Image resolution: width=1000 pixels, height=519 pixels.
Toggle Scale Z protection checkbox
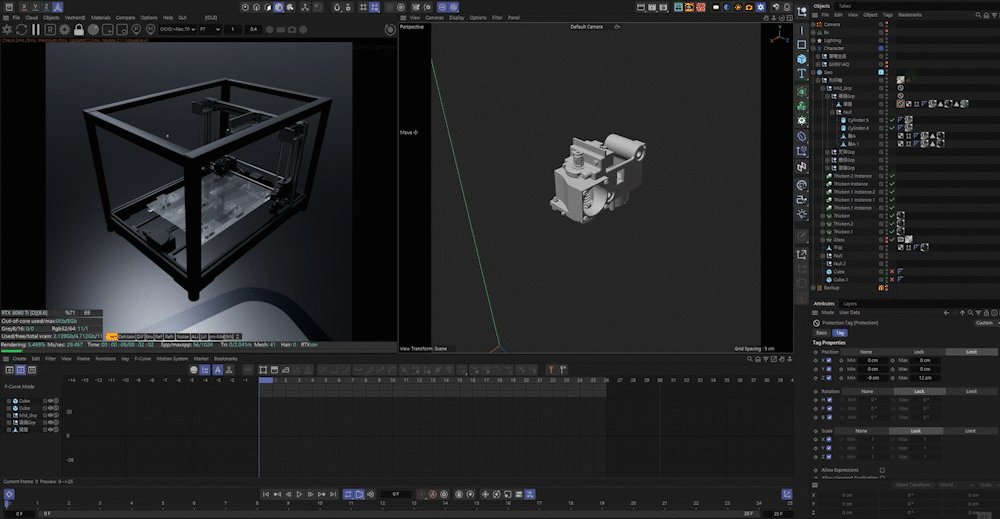pos(829,456)
